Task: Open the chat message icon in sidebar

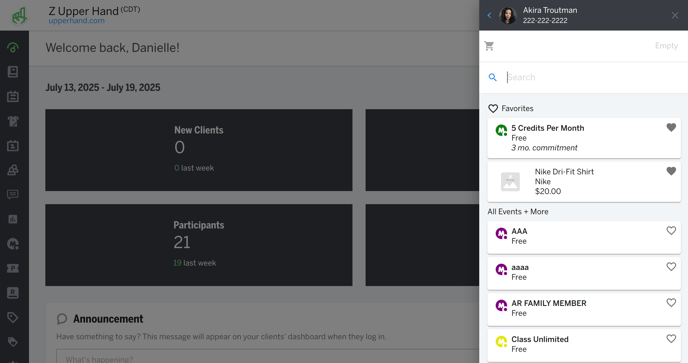Action: pos(13,194)
